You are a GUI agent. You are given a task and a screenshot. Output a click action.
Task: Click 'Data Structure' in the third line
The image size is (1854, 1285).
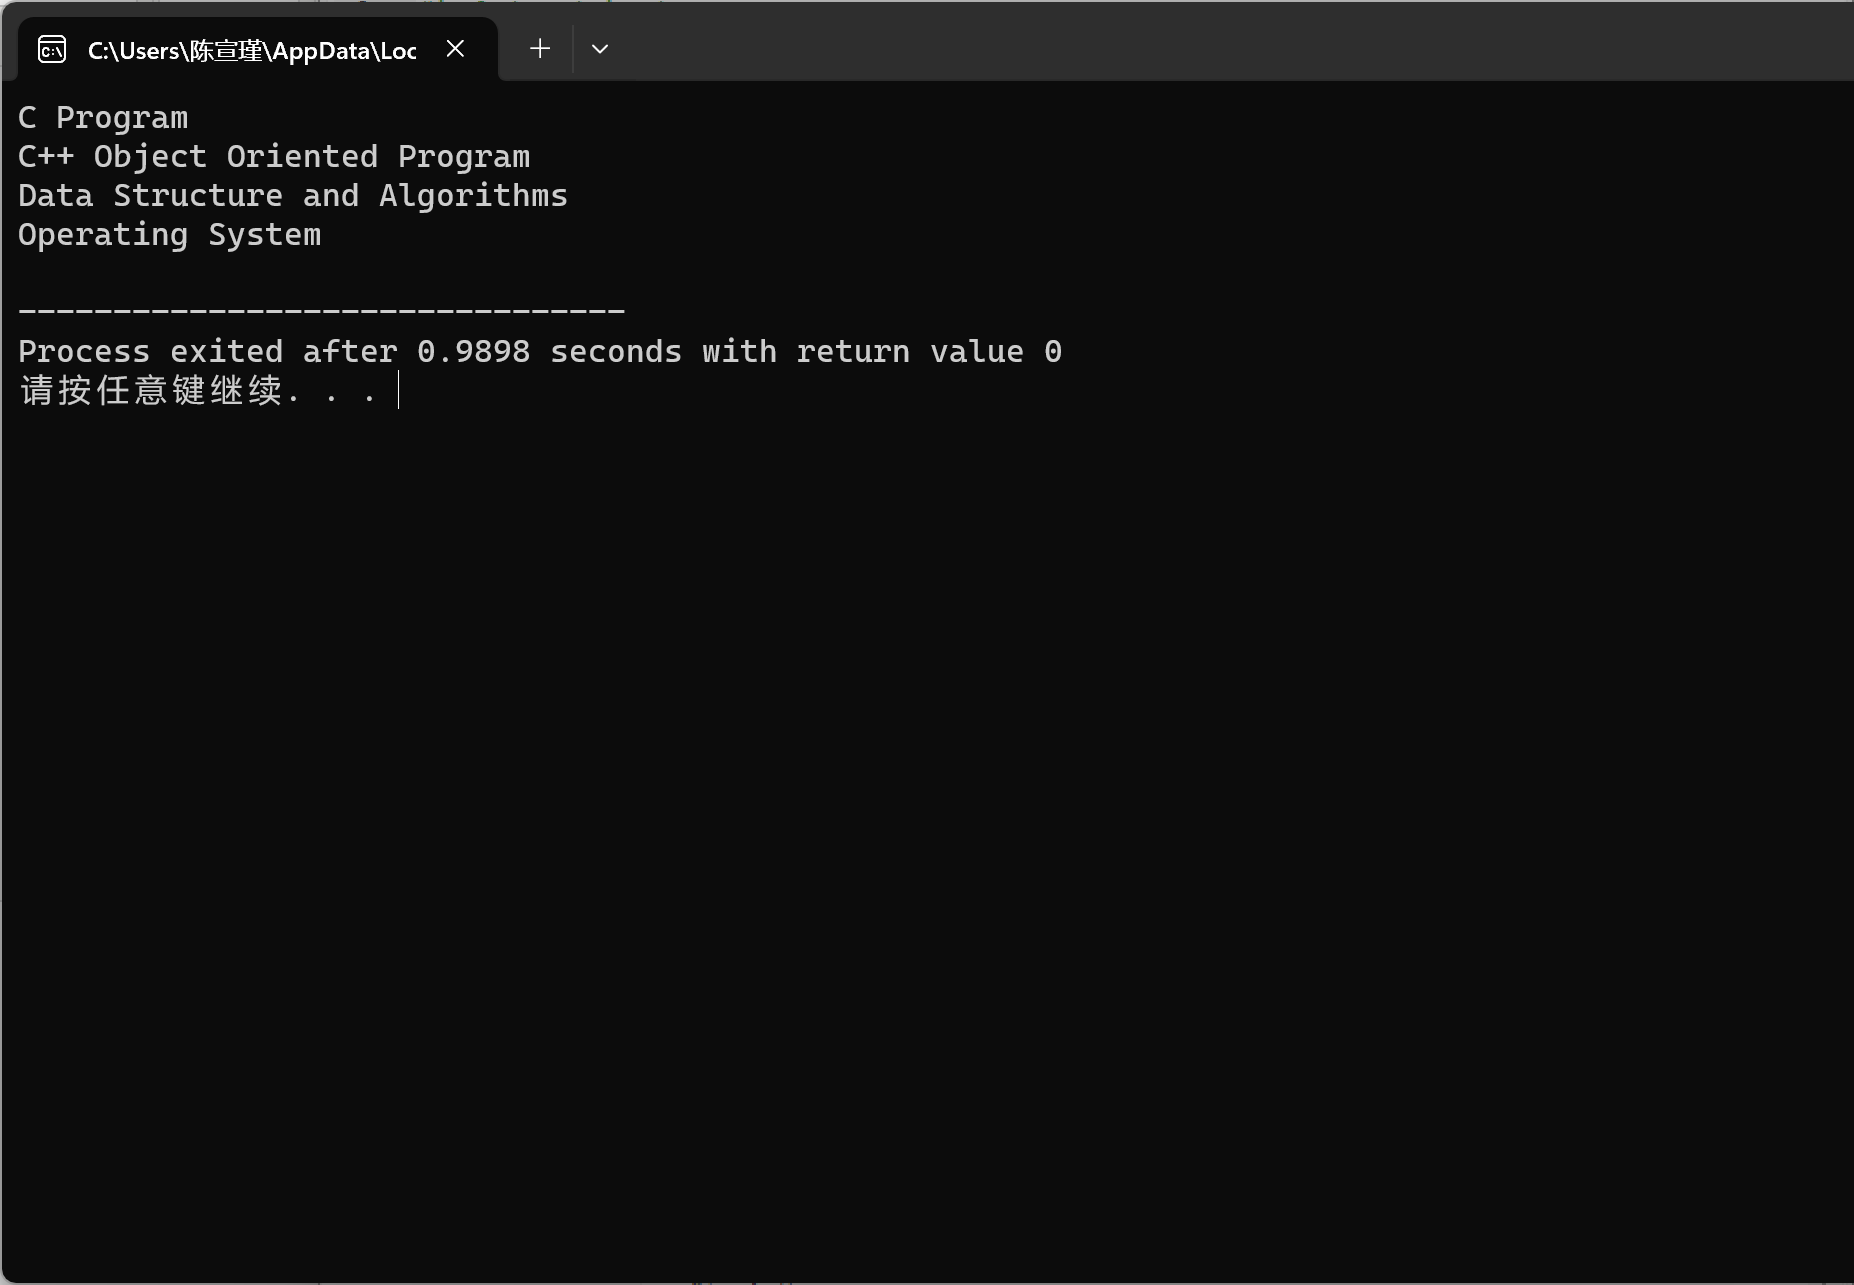[x=150, y=196]
